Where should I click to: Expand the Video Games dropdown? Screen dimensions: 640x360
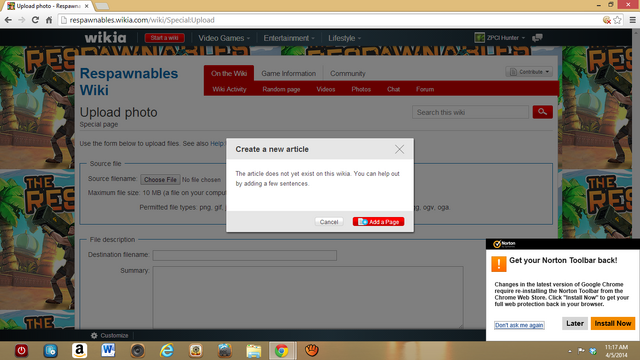coord(224,38)
